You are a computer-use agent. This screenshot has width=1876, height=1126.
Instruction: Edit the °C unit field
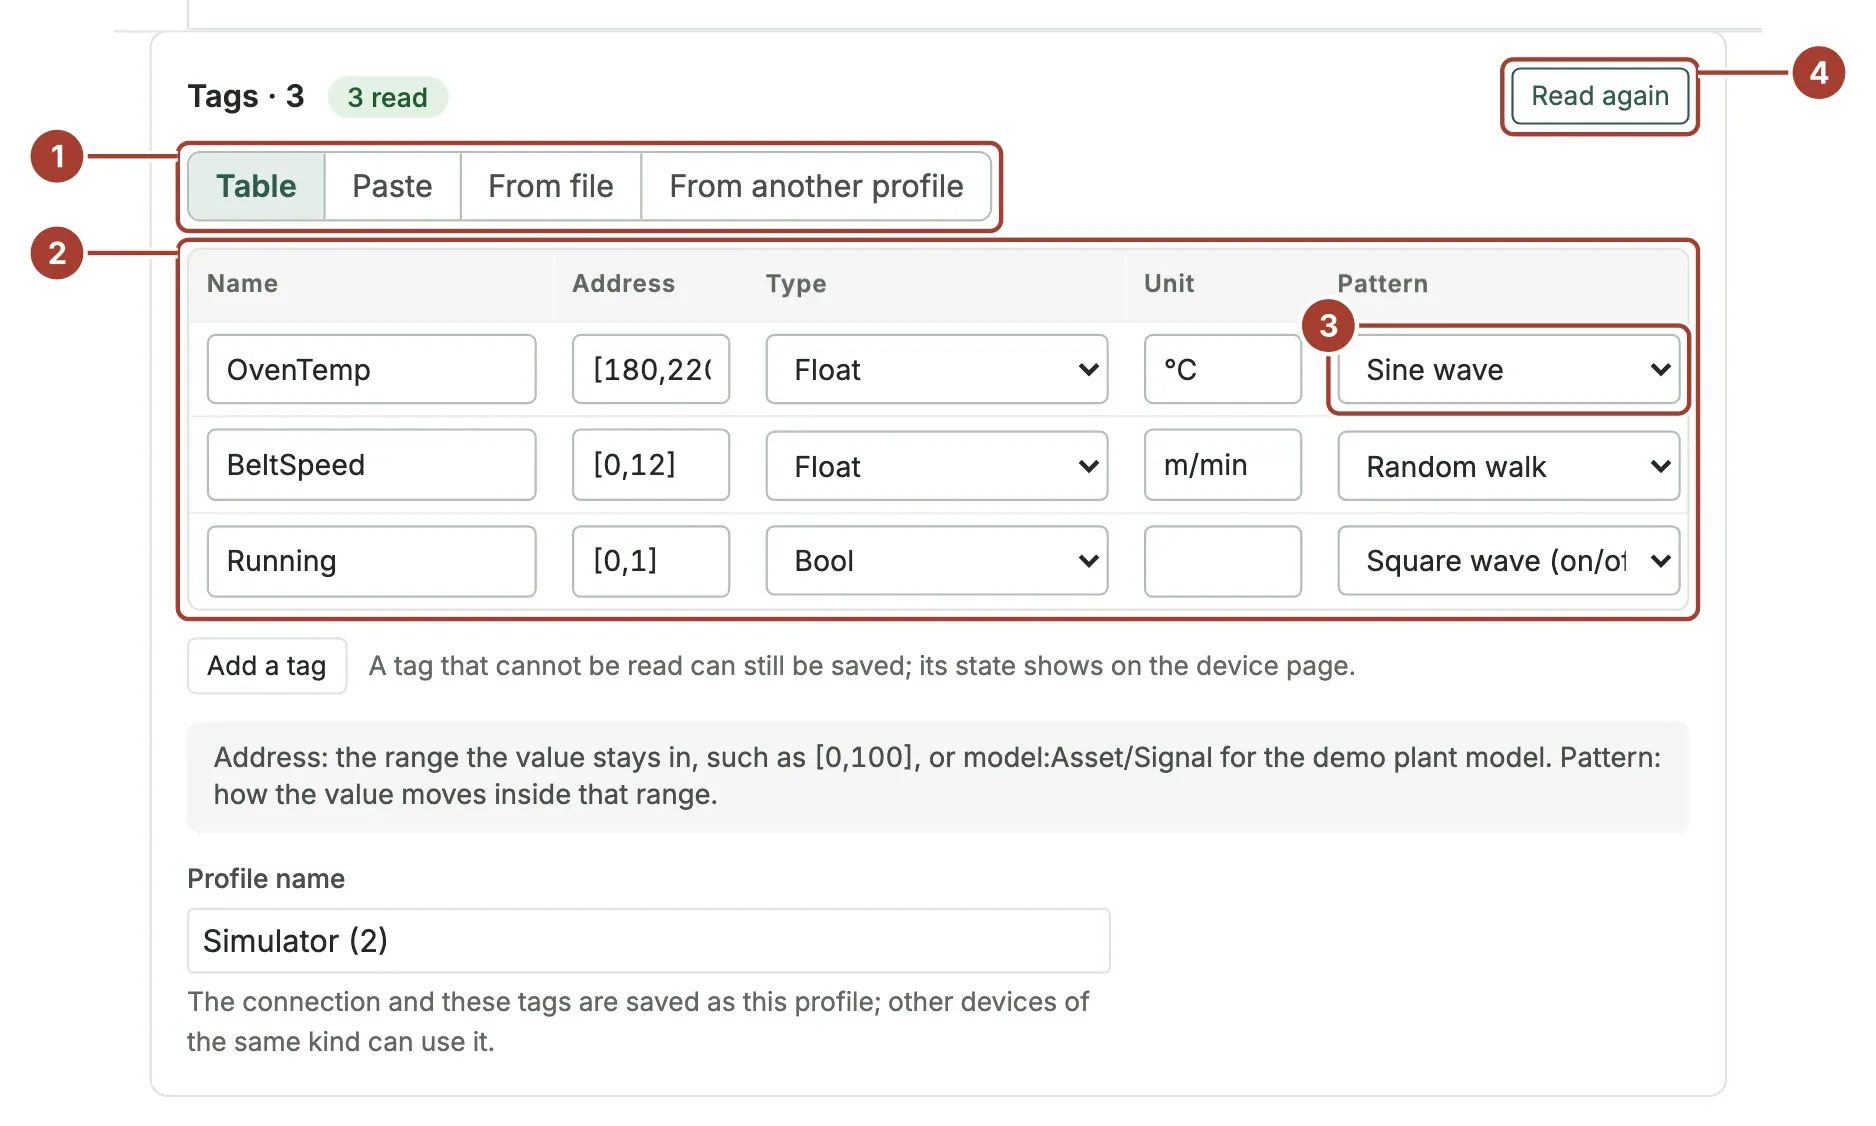click(x=1223, y=370)
